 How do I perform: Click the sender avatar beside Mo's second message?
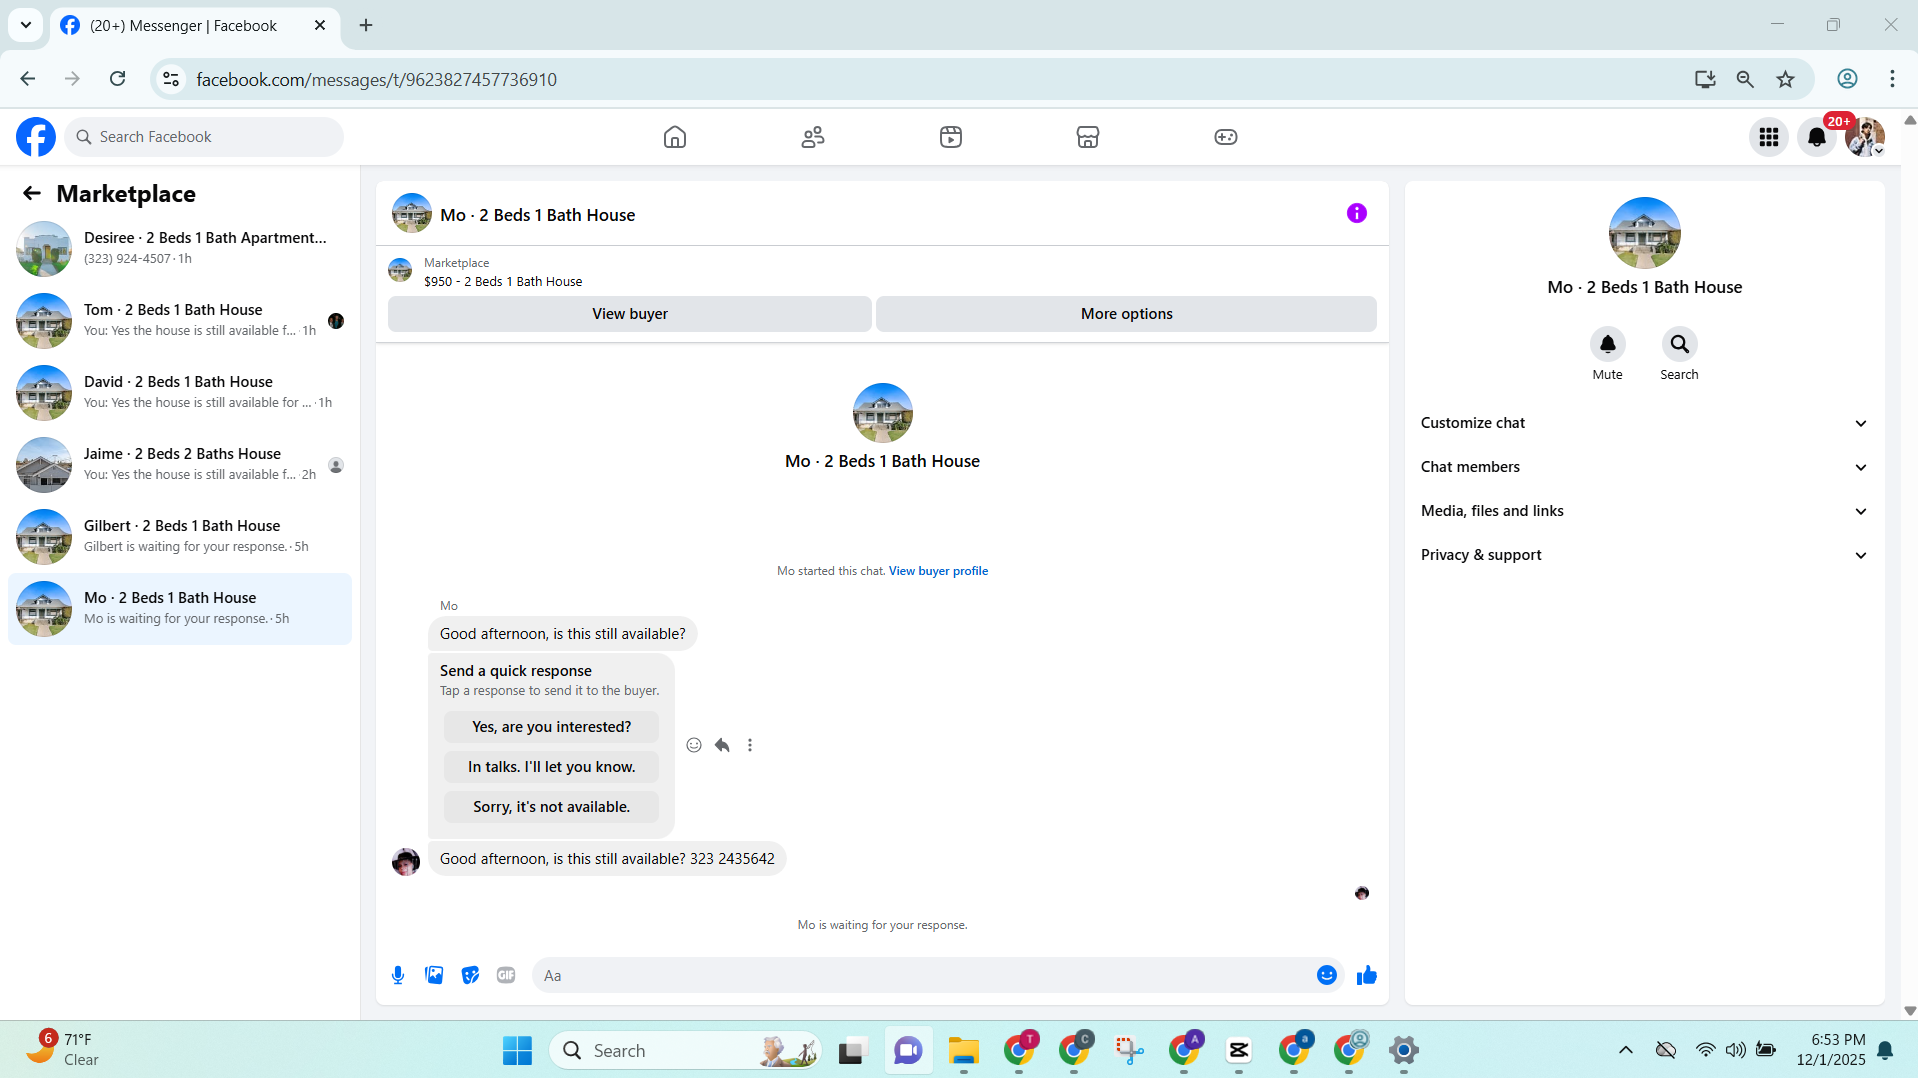click(x=406, y=862)
